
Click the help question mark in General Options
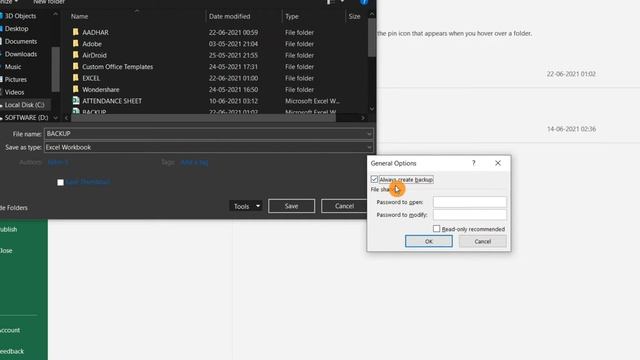[x=473, y=163]
